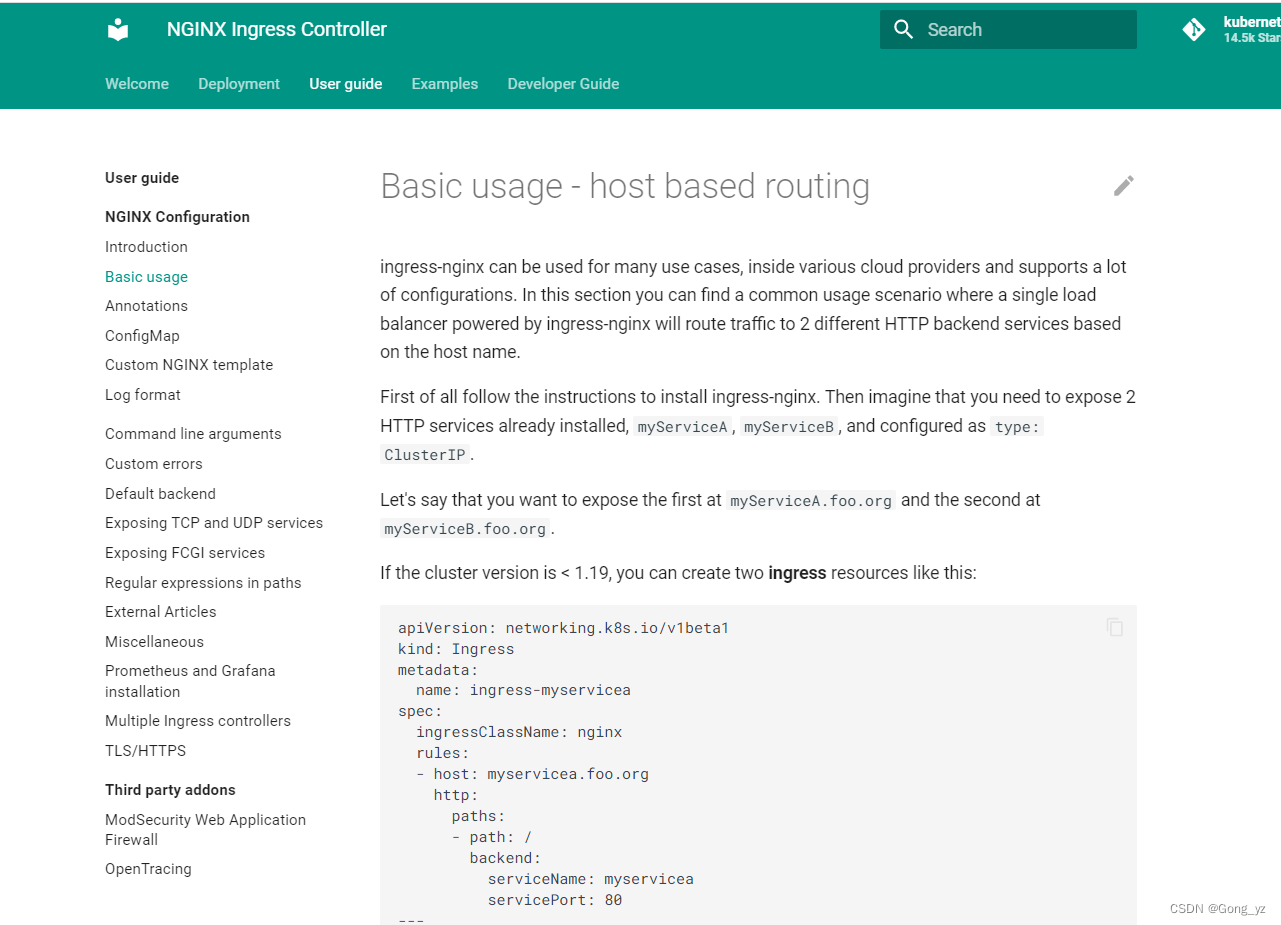The height and width of the screenshot is (925, 1281).
Task: Click 'serviceName: myservicea' code line
Action: (591, 879)
